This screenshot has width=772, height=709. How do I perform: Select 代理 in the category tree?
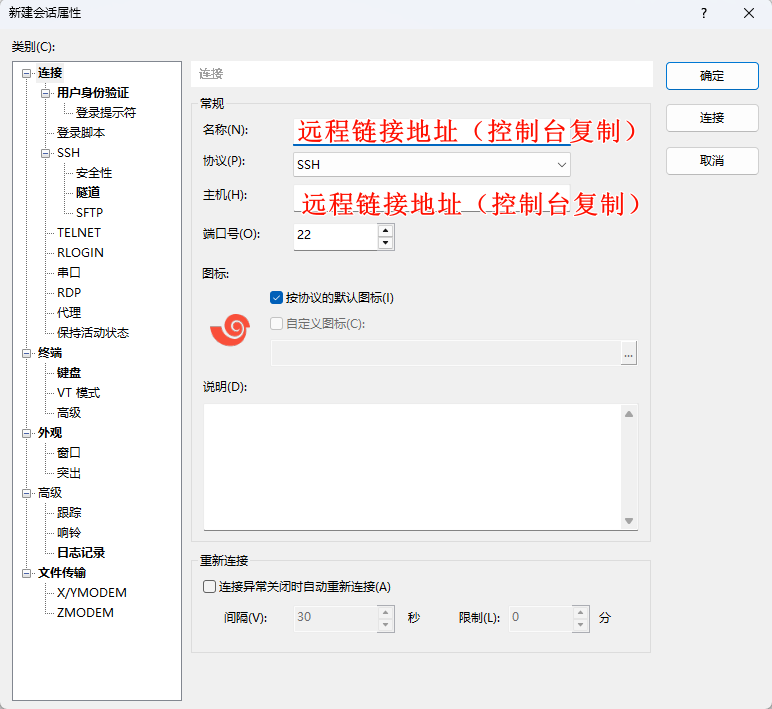click(68, 313)
